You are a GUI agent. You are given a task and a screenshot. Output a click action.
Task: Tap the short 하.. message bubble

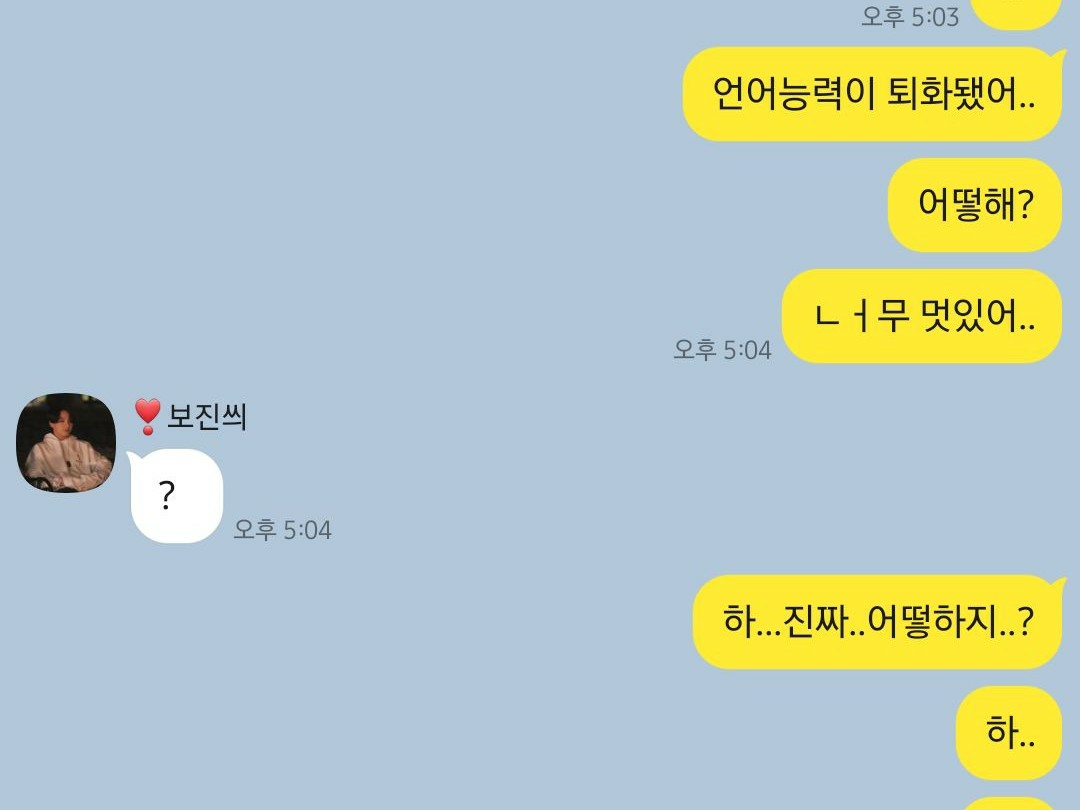(x=1009, y=732)
